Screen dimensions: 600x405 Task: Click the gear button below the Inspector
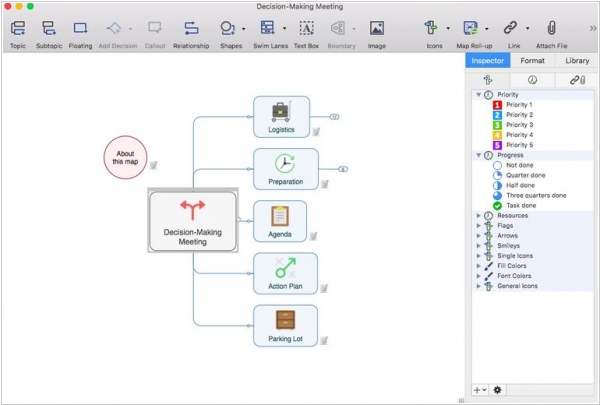point(497,389)
